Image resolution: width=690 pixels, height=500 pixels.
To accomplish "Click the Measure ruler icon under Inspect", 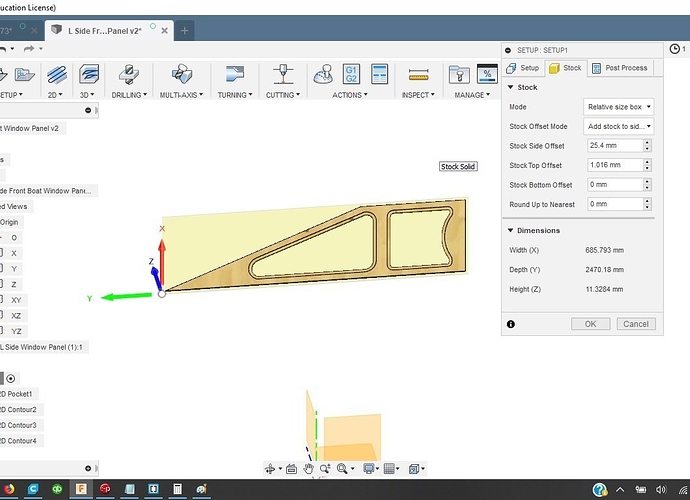I will pos(418,74).
